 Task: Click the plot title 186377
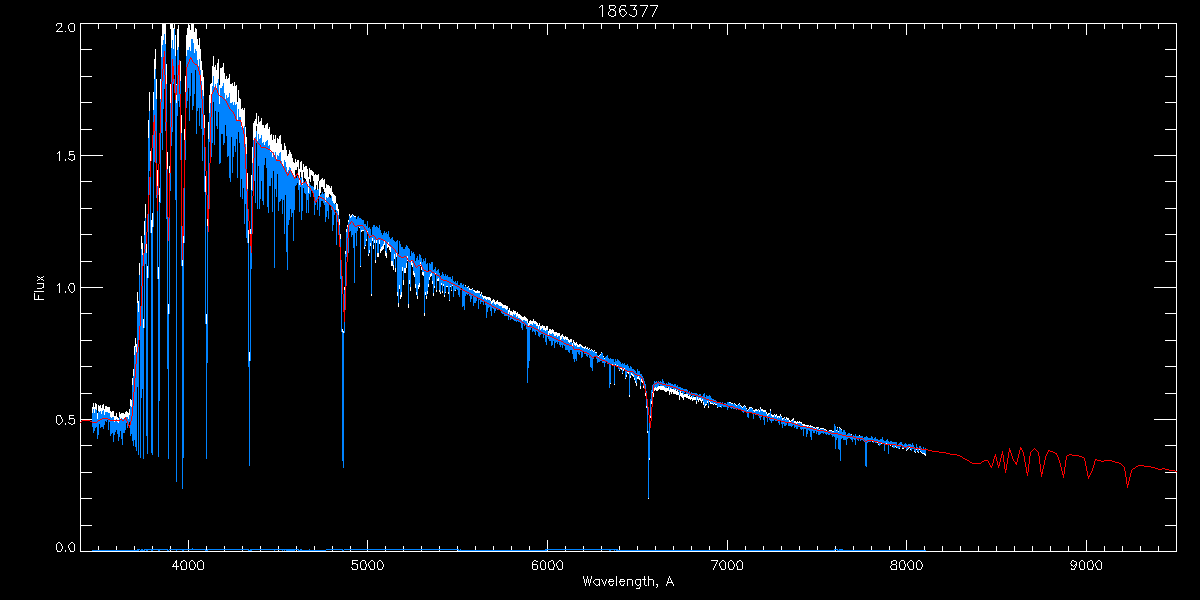coord(628,9)
